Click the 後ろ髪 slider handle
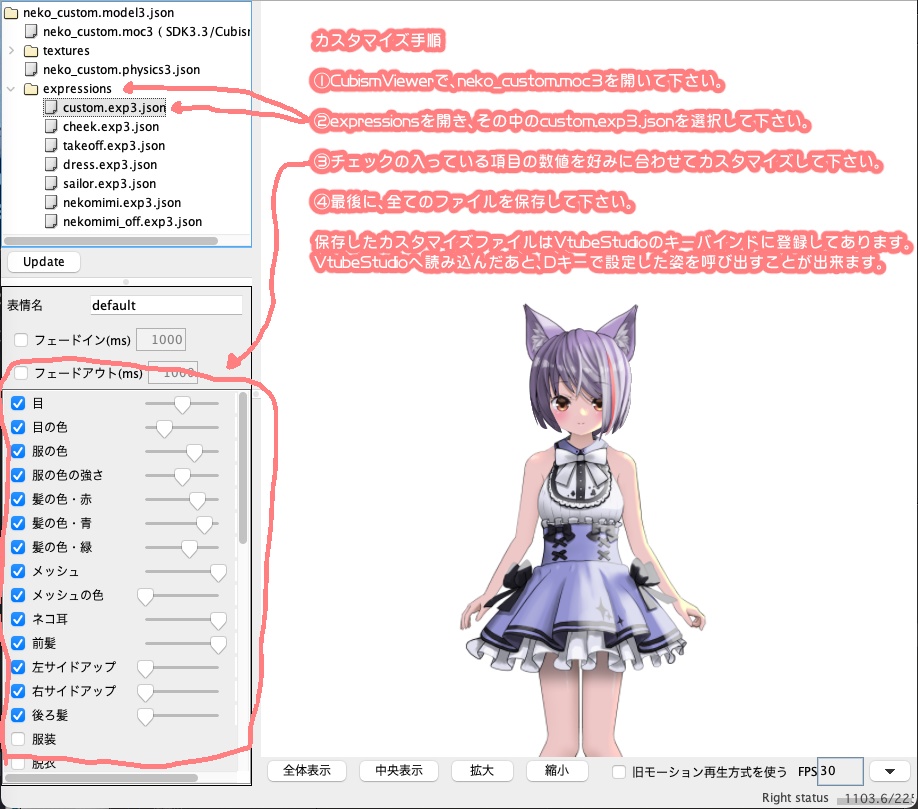918x809 pixels. coord(145,717)
